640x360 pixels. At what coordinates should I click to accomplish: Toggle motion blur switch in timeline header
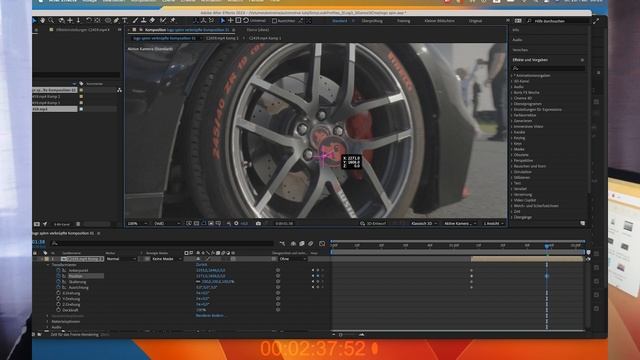311,243
